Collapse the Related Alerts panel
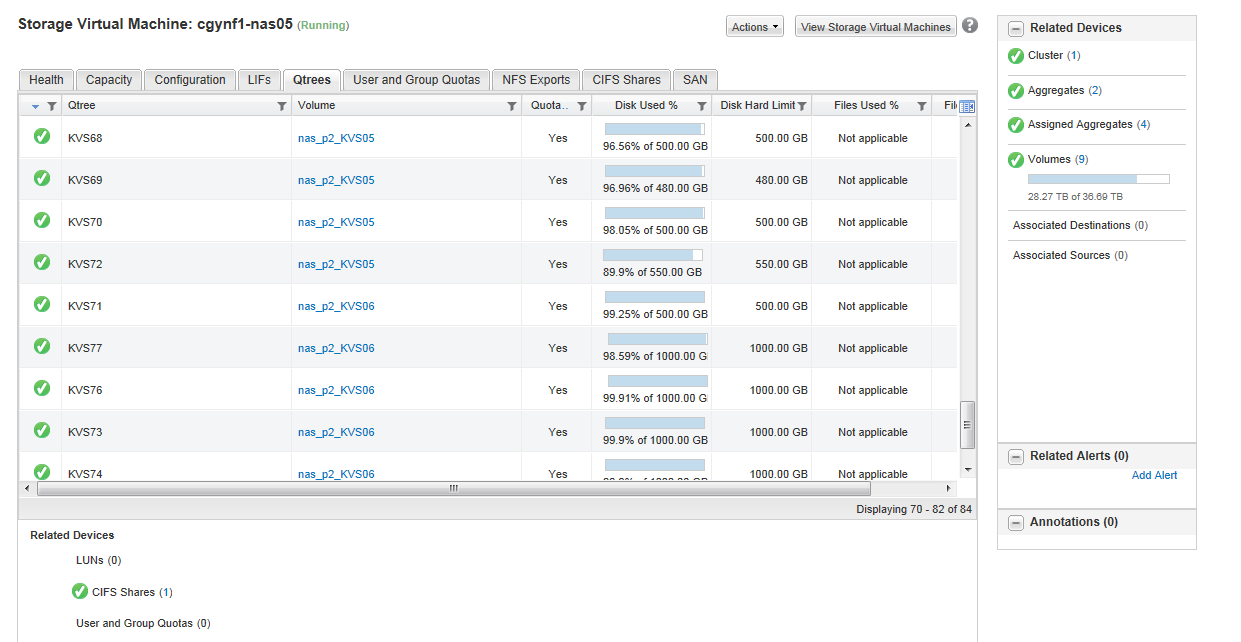The image size is (1241, 642). [1016, 457]
